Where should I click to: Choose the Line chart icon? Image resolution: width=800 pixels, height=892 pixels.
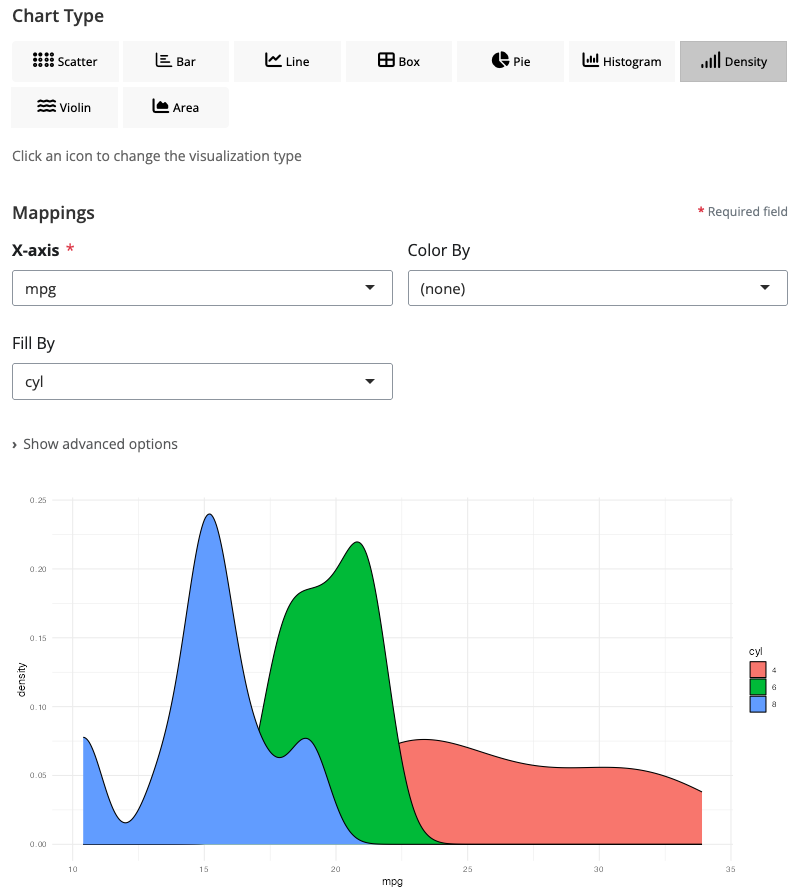point(287,61)
